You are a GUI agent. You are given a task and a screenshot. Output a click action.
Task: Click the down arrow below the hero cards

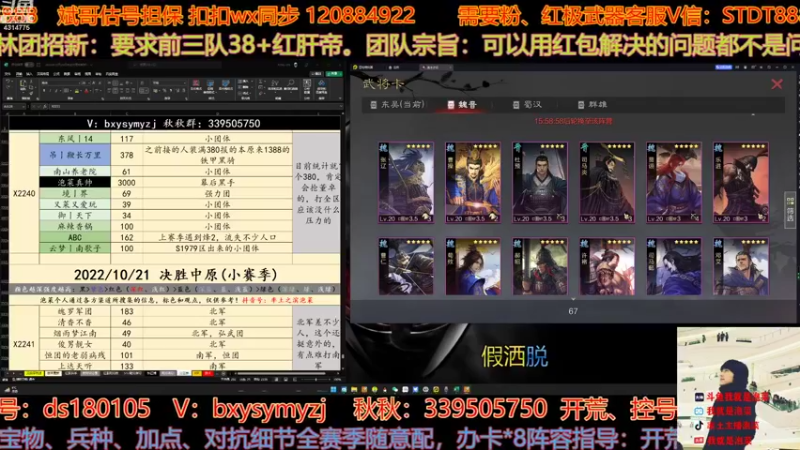point(573,299)
